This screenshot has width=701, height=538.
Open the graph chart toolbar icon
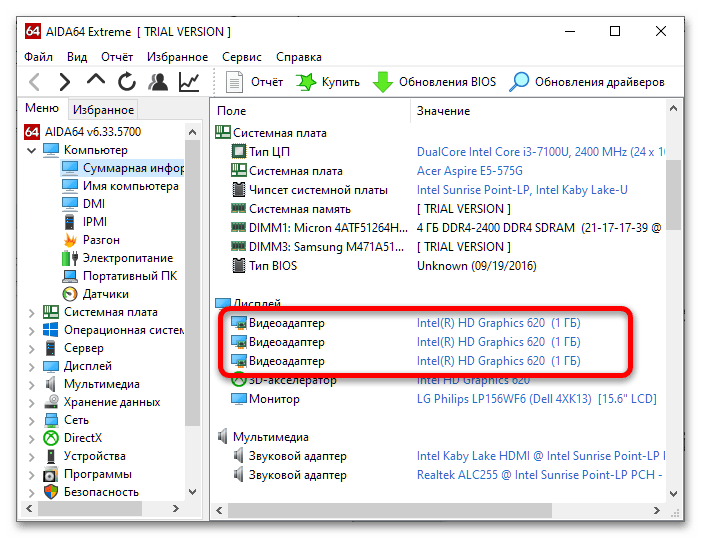[189, 82]
